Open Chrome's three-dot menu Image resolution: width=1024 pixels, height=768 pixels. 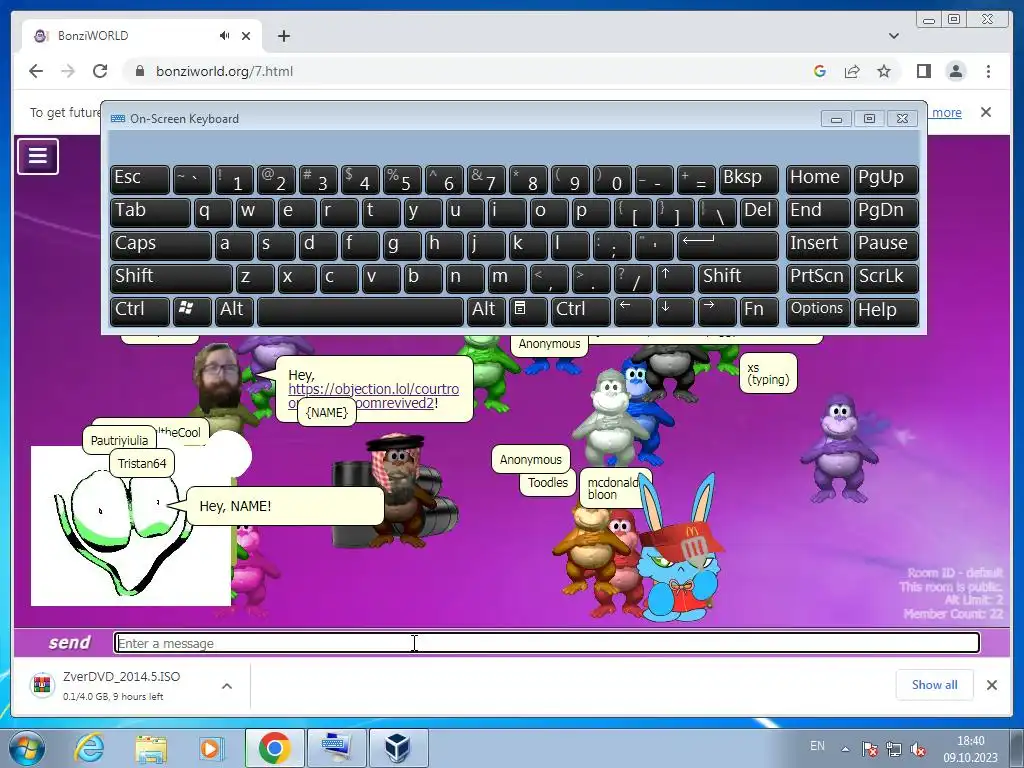coord(988,71)
